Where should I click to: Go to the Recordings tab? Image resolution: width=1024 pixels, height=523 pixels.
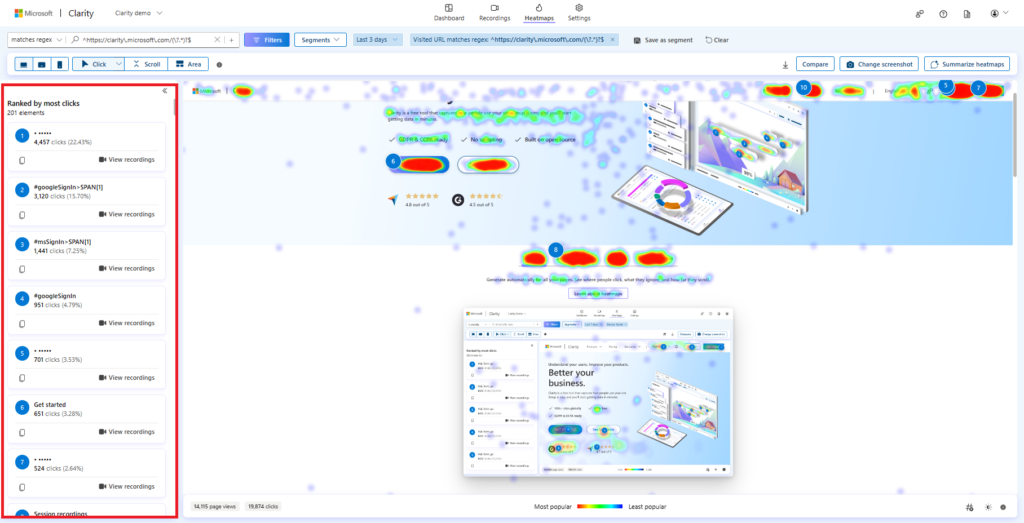494,13
